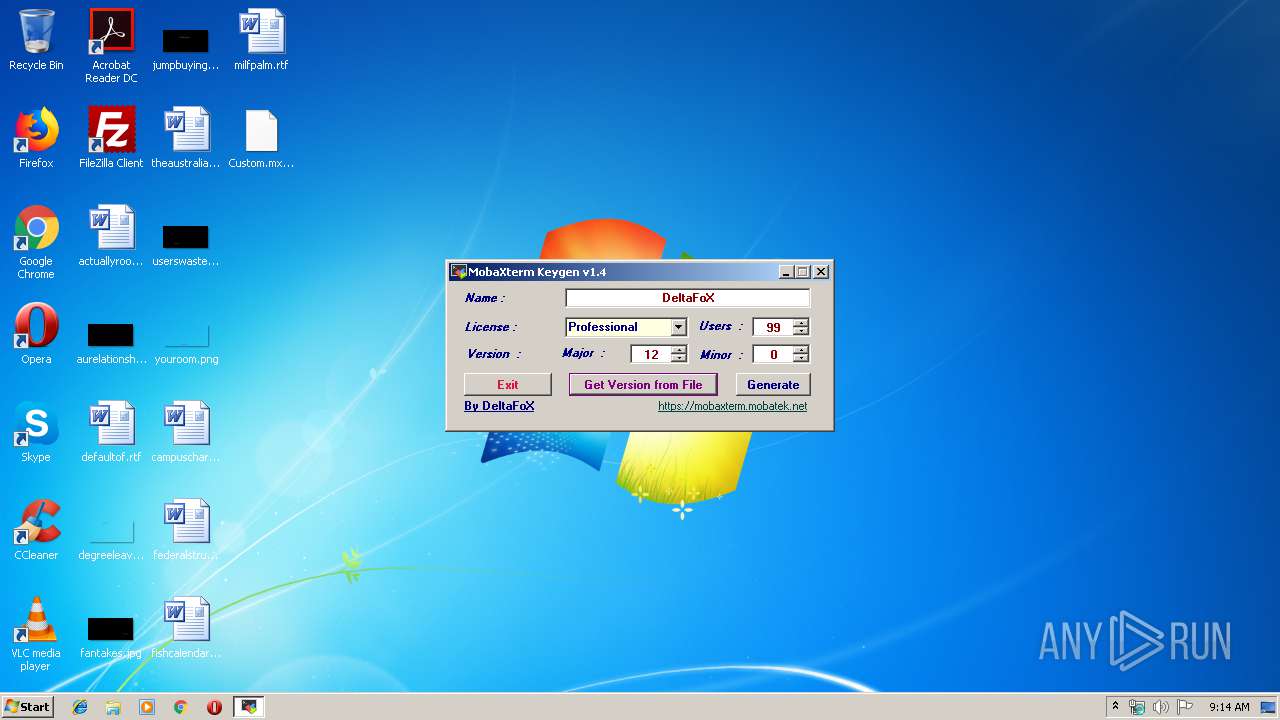Open the License type dropdown
This screenshot has height=720, width=1280.
pos(679,327)
